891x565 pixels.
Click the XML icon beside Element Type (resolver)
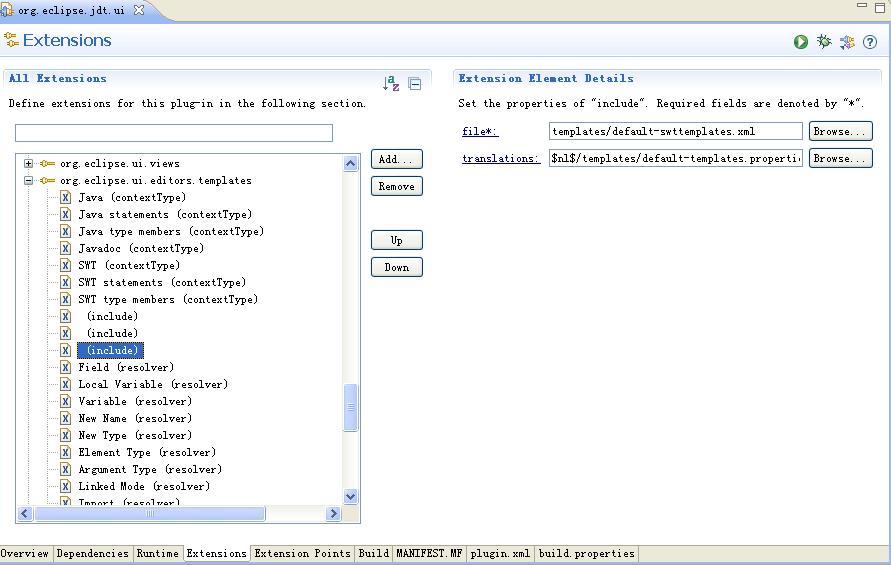(66, 452)
